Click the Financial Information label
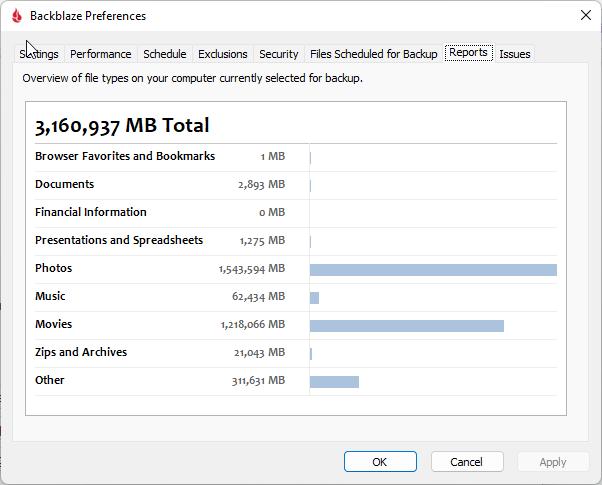602x485 pixels. point(91,212)
